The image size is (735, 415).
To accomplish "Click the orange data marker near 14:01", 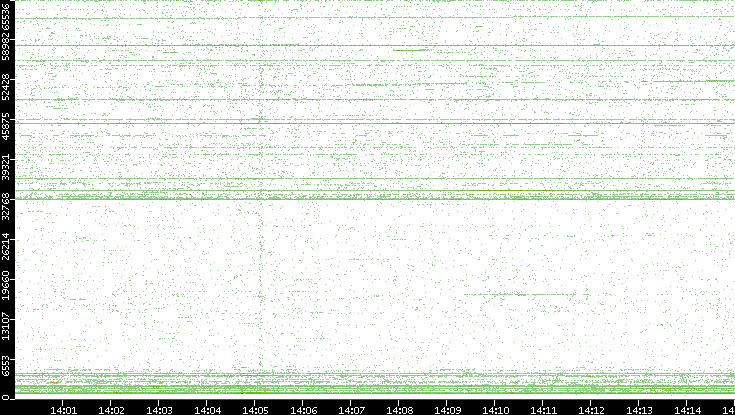I will click(x=54, y=382).
